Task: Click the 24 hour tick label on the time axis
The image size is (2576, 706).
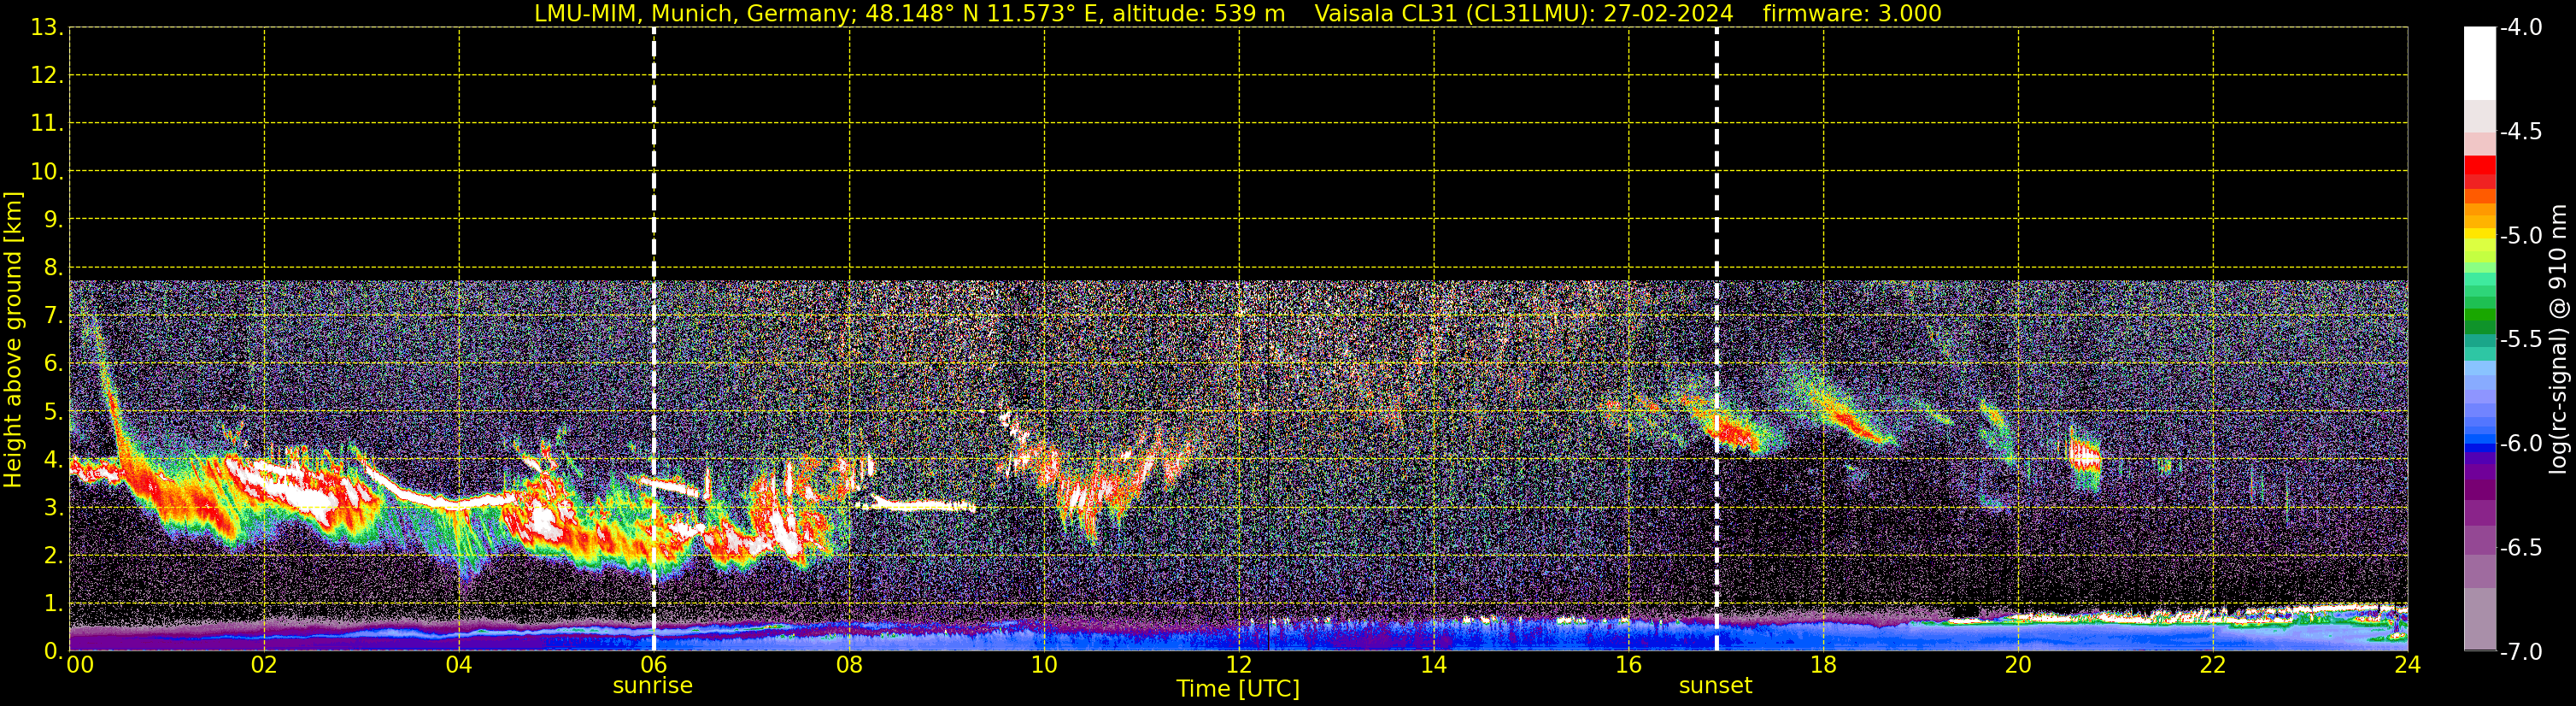Action: 2407,666
